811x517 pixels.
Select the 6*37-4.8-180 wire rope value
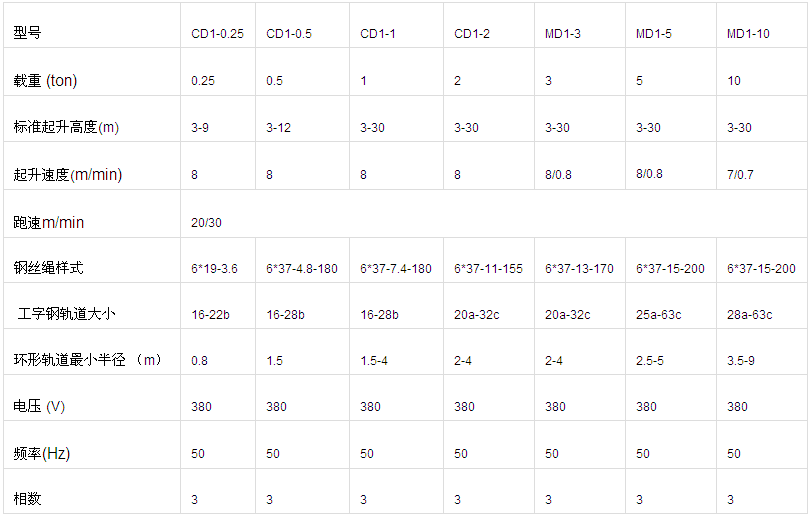click(302, 269)
